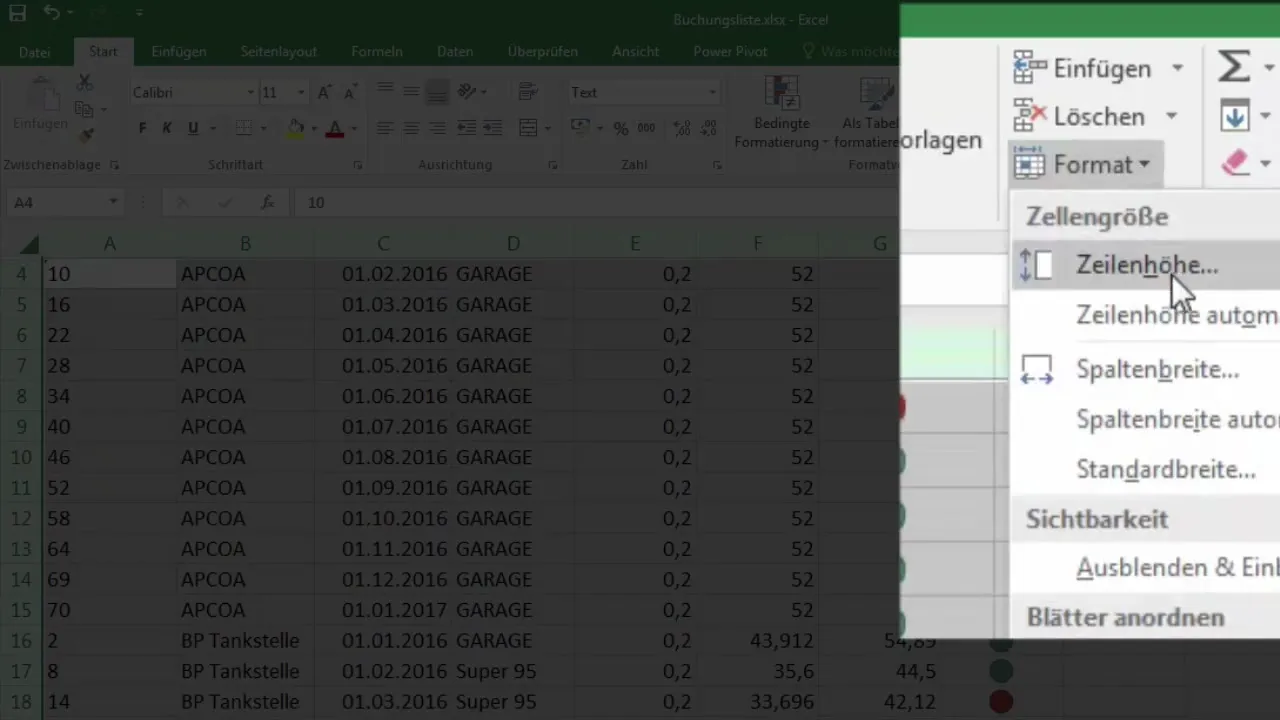Apply thousands separator 000 icon

(x=645, y=128)
